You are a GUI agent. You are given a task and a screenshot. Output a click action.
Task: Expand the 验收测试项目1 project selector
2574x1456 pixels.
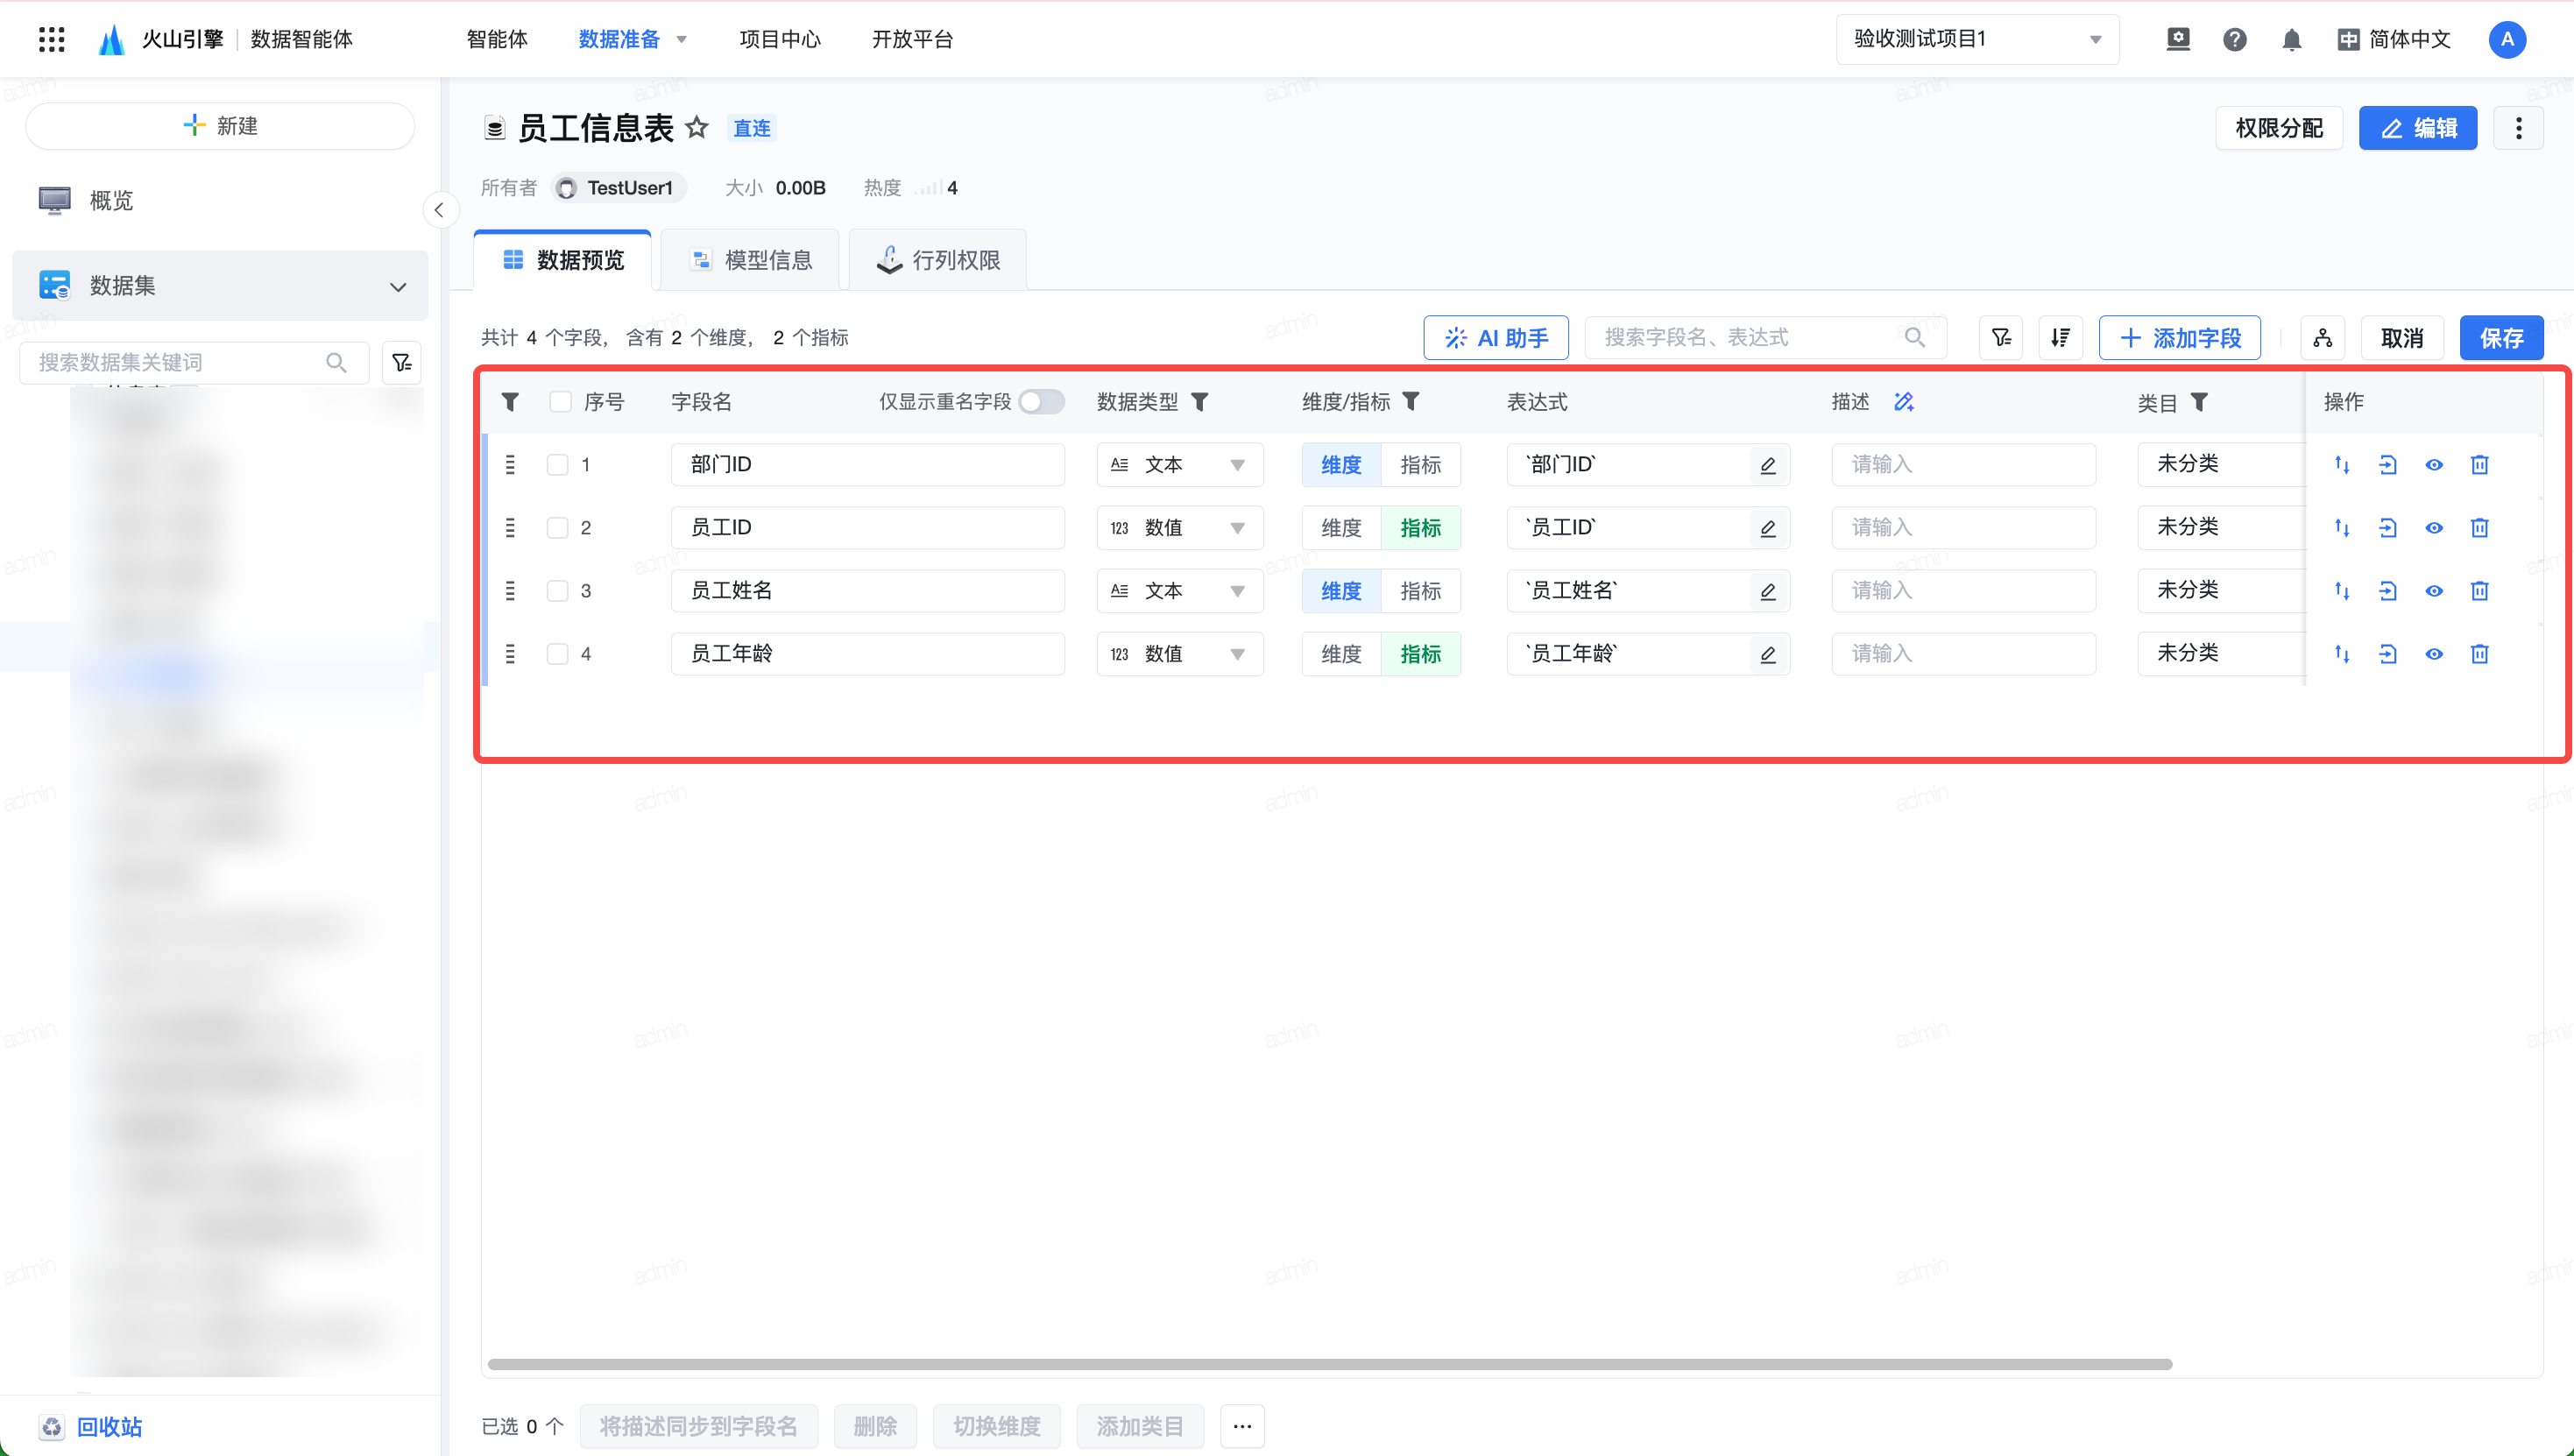pos(1976,40)
